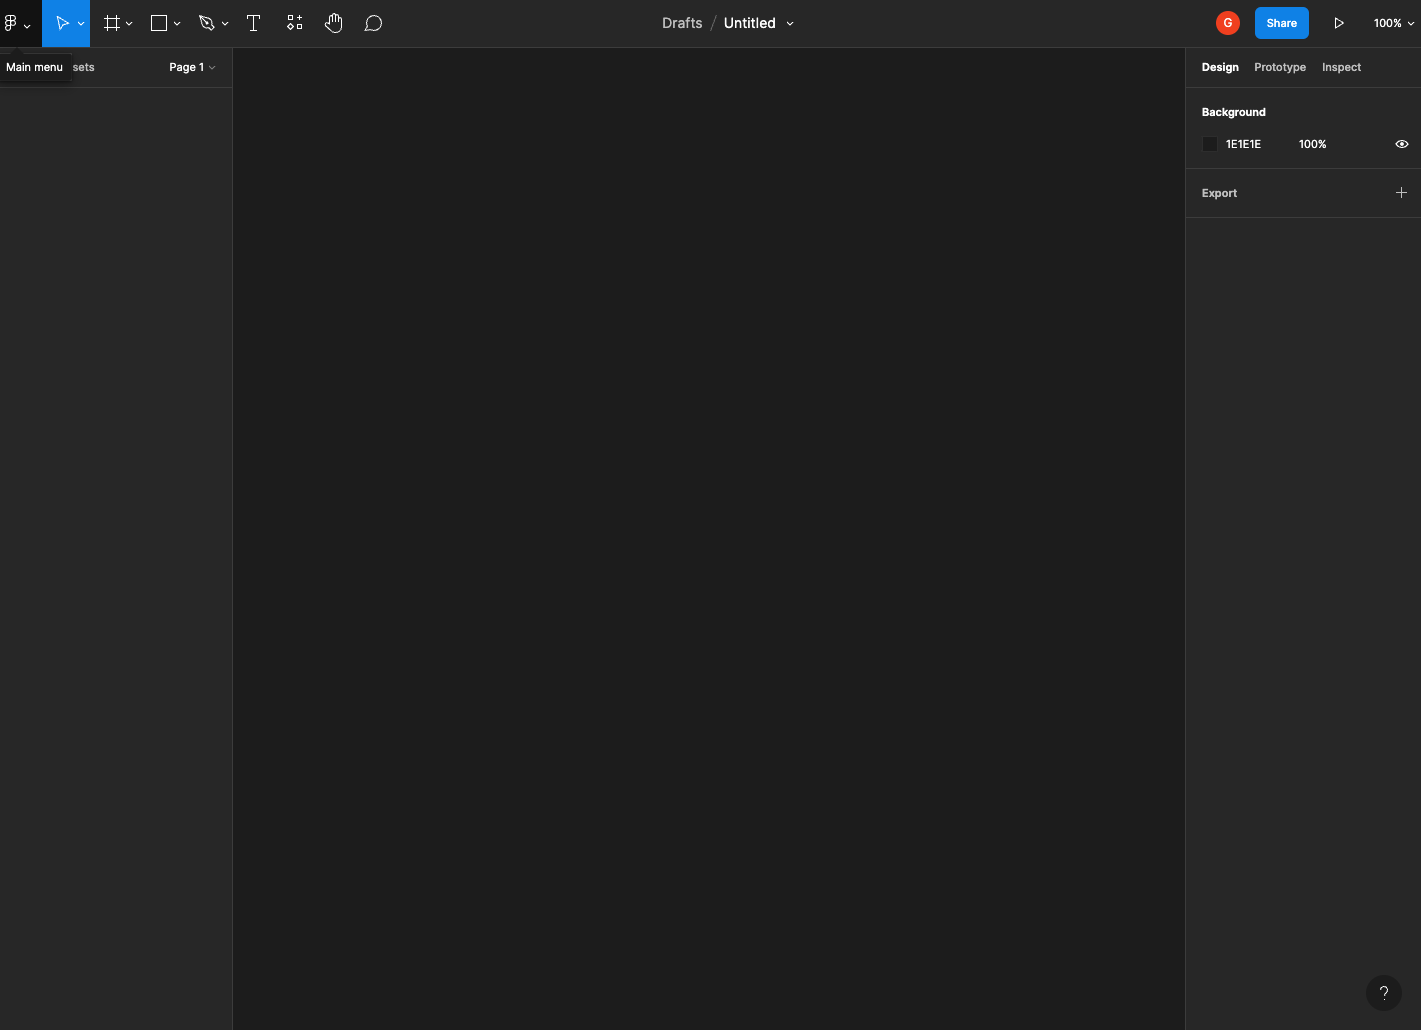Expand the shape tools dropdown chevron
This screenshot has width=1421, height=1030.
(x=177, y=24)
